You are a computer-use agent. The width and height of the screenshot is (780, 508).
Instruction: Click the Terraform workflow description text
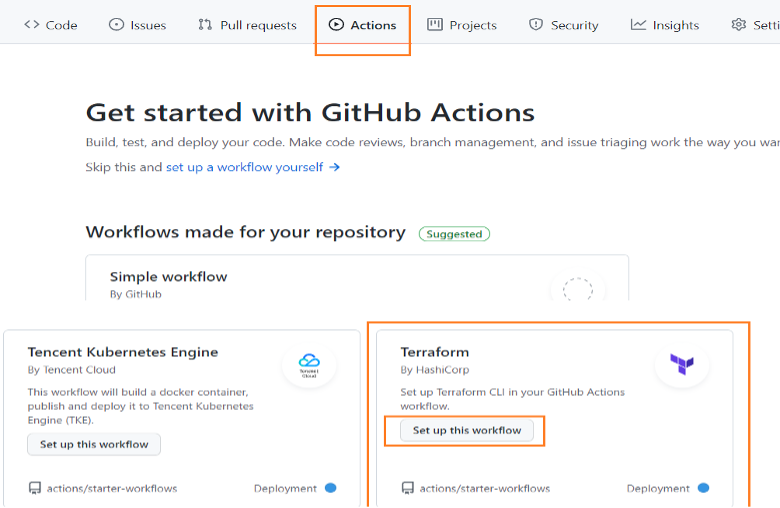point(512,399)
